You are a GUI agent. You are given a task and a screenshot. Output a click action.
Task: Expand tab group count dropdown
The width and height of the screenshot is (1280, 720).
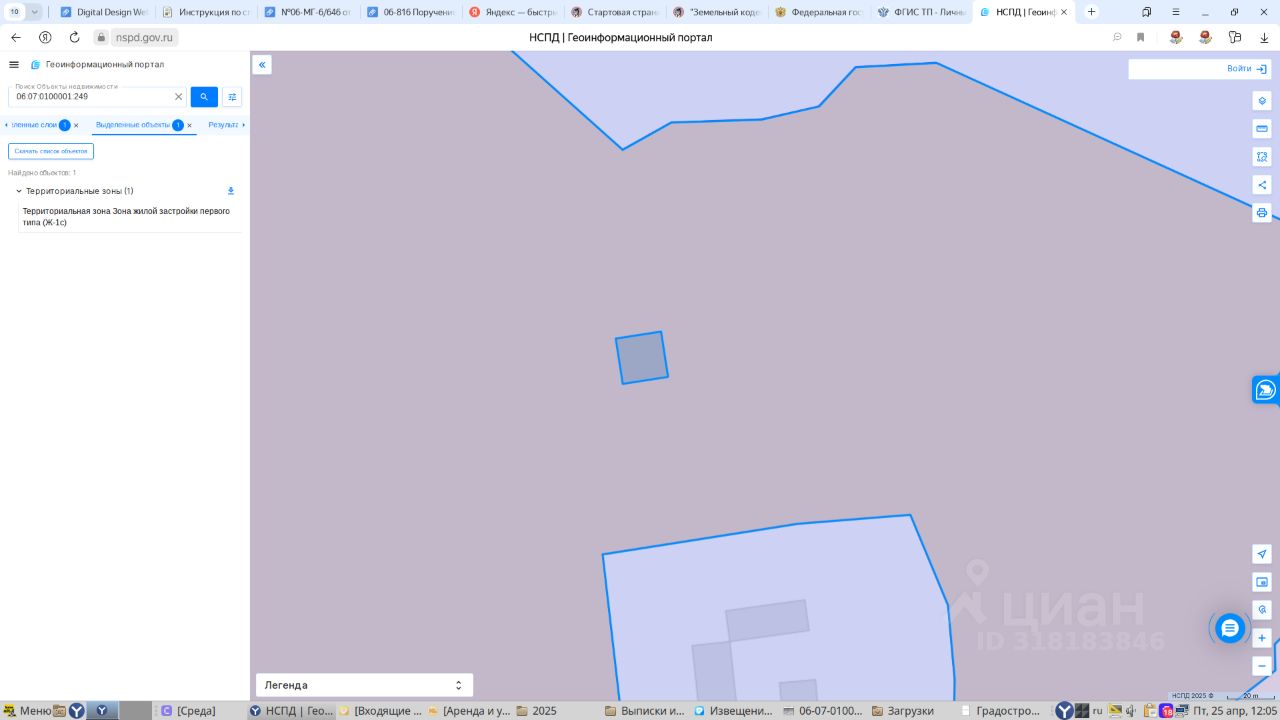pyautogui.click(x=35, y=12)
